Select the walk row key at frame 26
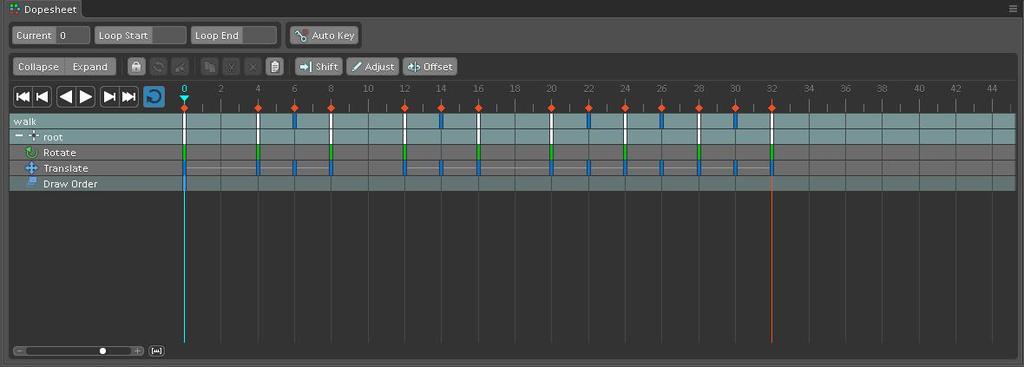 (x=662, y=121)
